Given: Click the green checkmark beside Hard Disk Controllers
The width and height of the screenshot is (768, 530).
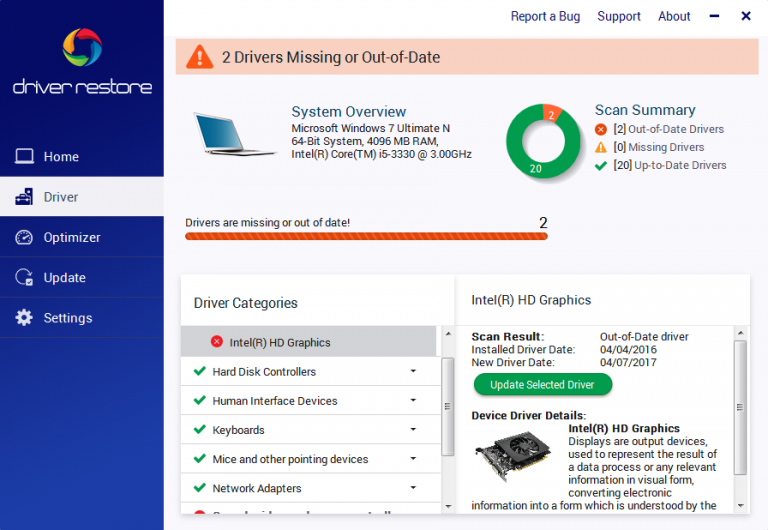Looking at the screenshot, I should [x=200, y=371].
